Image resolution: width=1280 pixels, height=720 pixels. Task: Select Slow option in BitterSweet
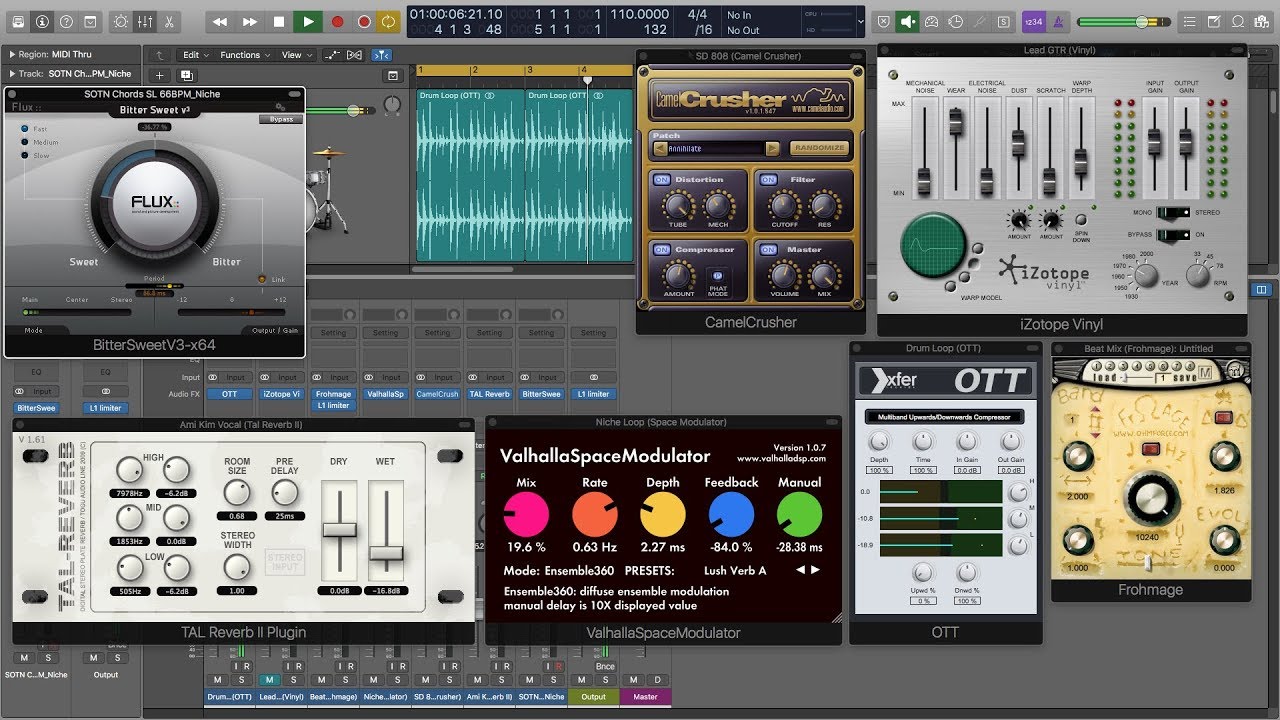(34, 156)
